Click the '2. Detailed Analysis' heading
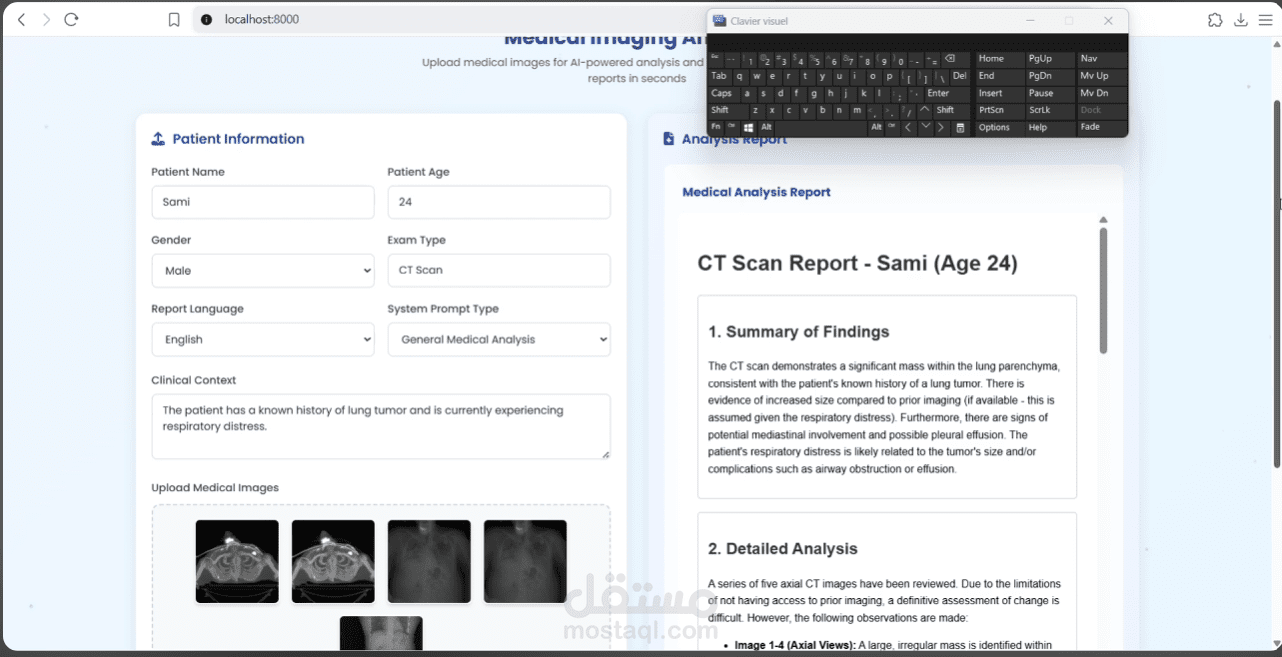 coord(783,549)
